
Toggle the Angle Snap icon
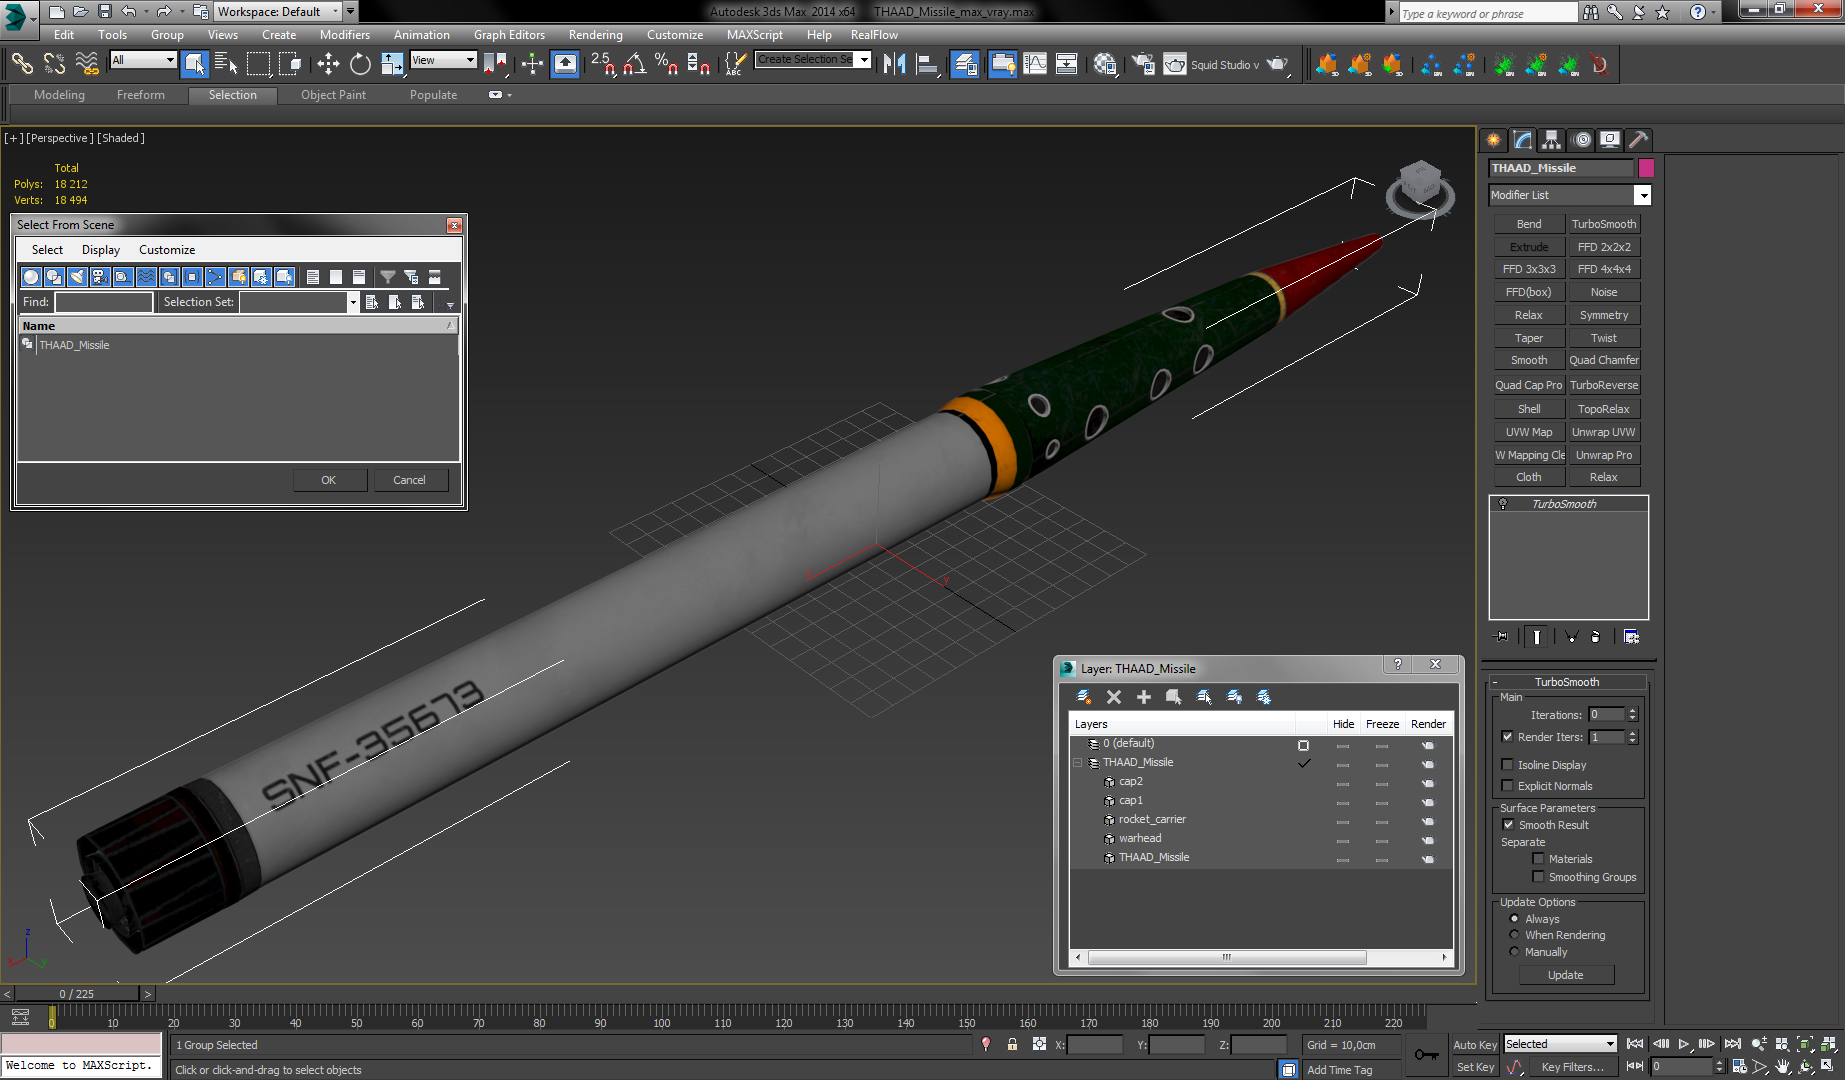tap(634, 64)
